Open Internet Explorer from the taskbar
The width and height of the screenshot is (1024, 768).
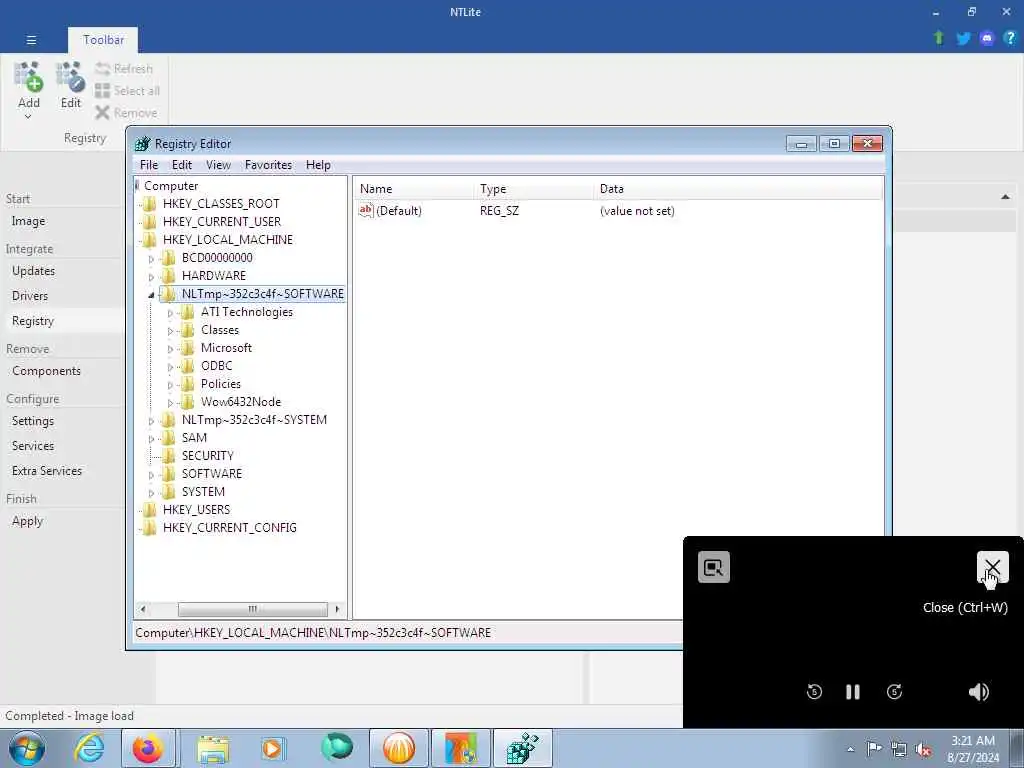pos(89,748)
